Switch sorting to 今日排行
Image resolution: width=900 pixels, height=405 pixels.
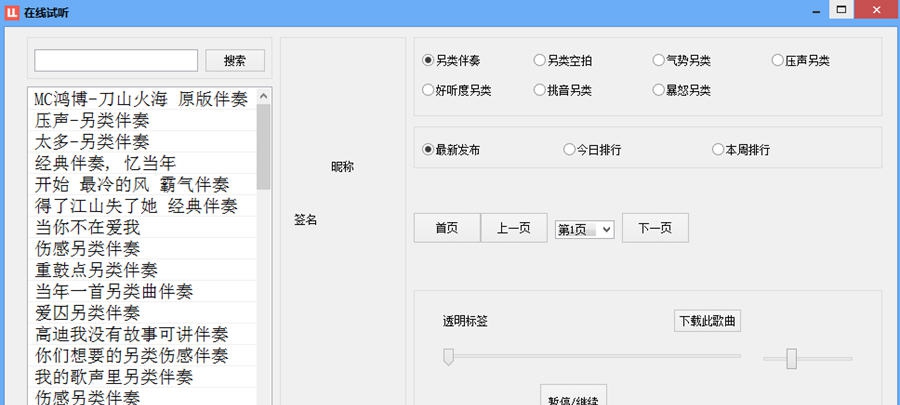tap(592, 150)
